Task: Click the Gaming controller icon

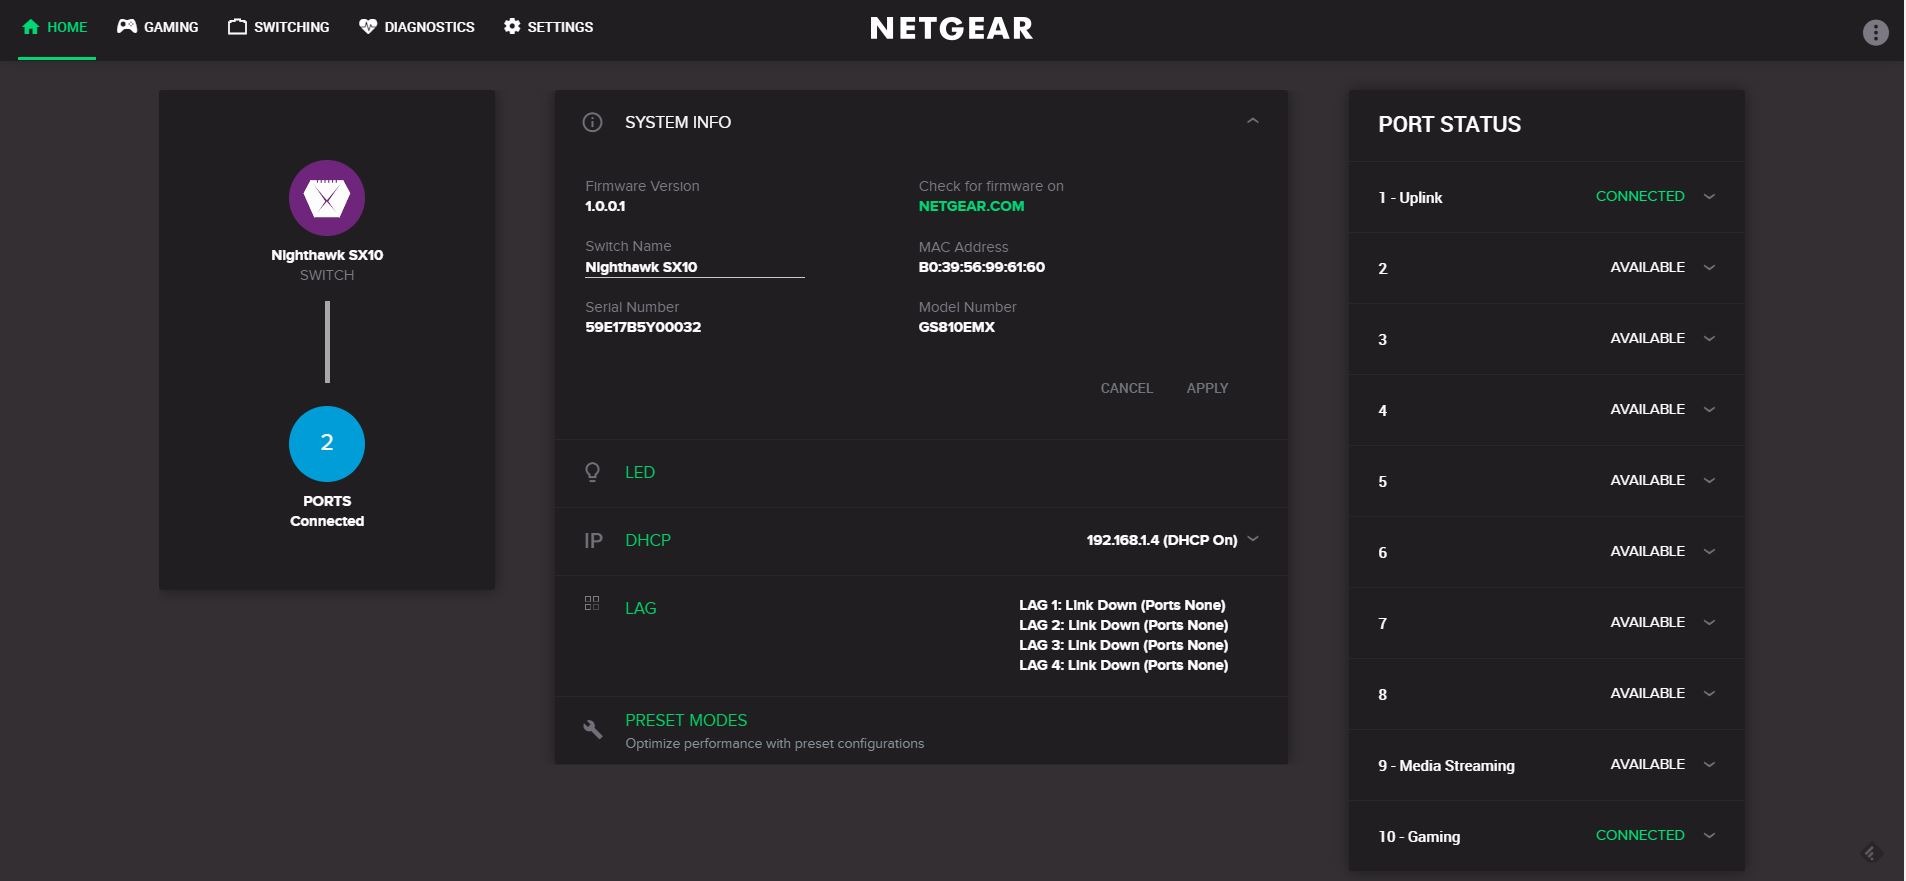Action: click(127, 27)
